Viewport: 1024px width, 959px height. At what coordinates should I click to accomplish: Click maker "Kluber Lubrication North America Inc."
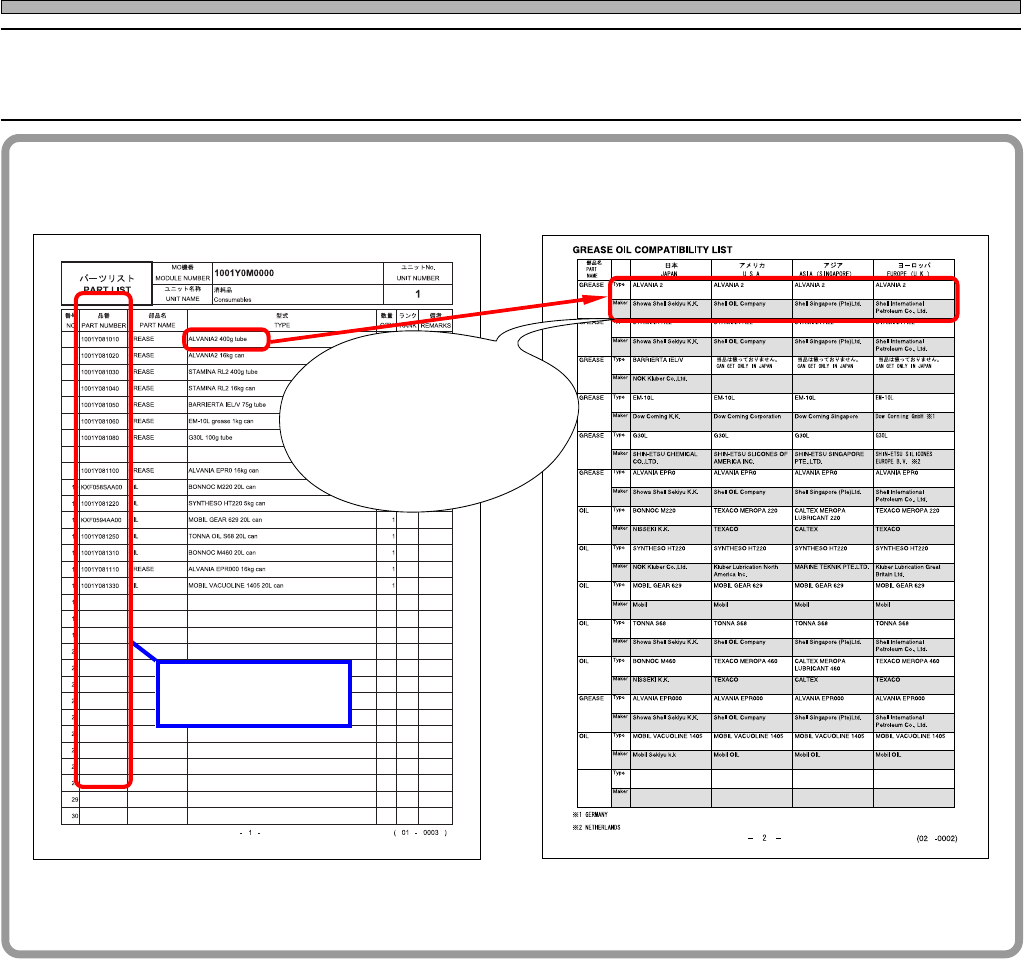pyautogui.click(x=746, y=571)
